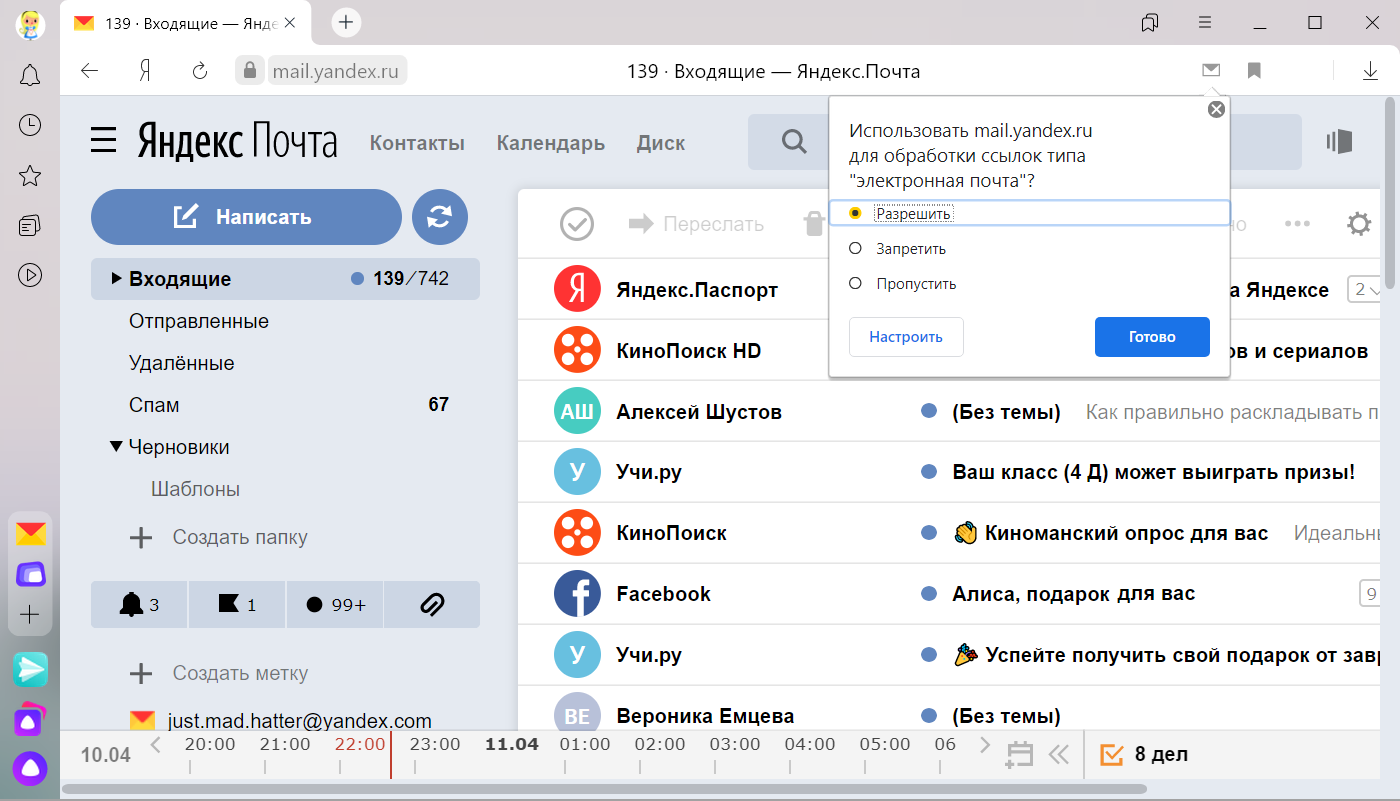Expand the Яндекс.Паспорт thread counter 2
The image size is (1400, 801).
(1365, 290)
